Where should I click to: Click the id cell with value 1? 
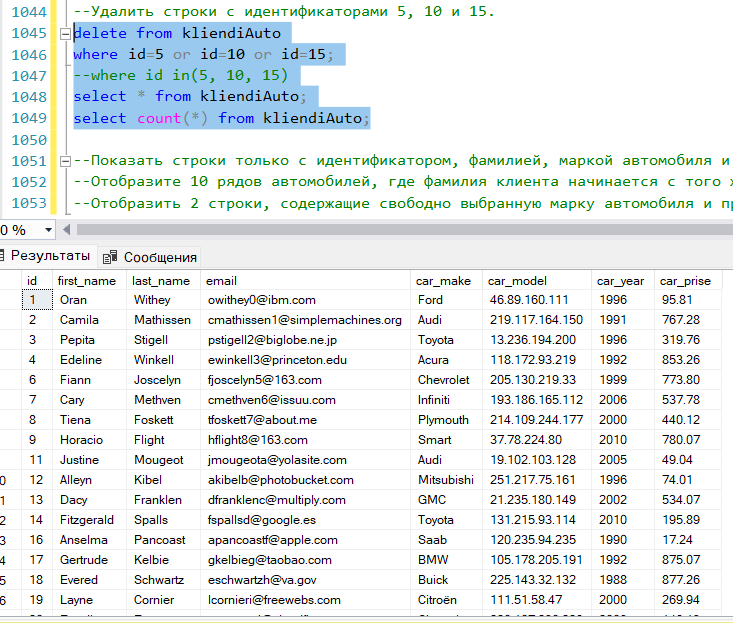[37, 300]
